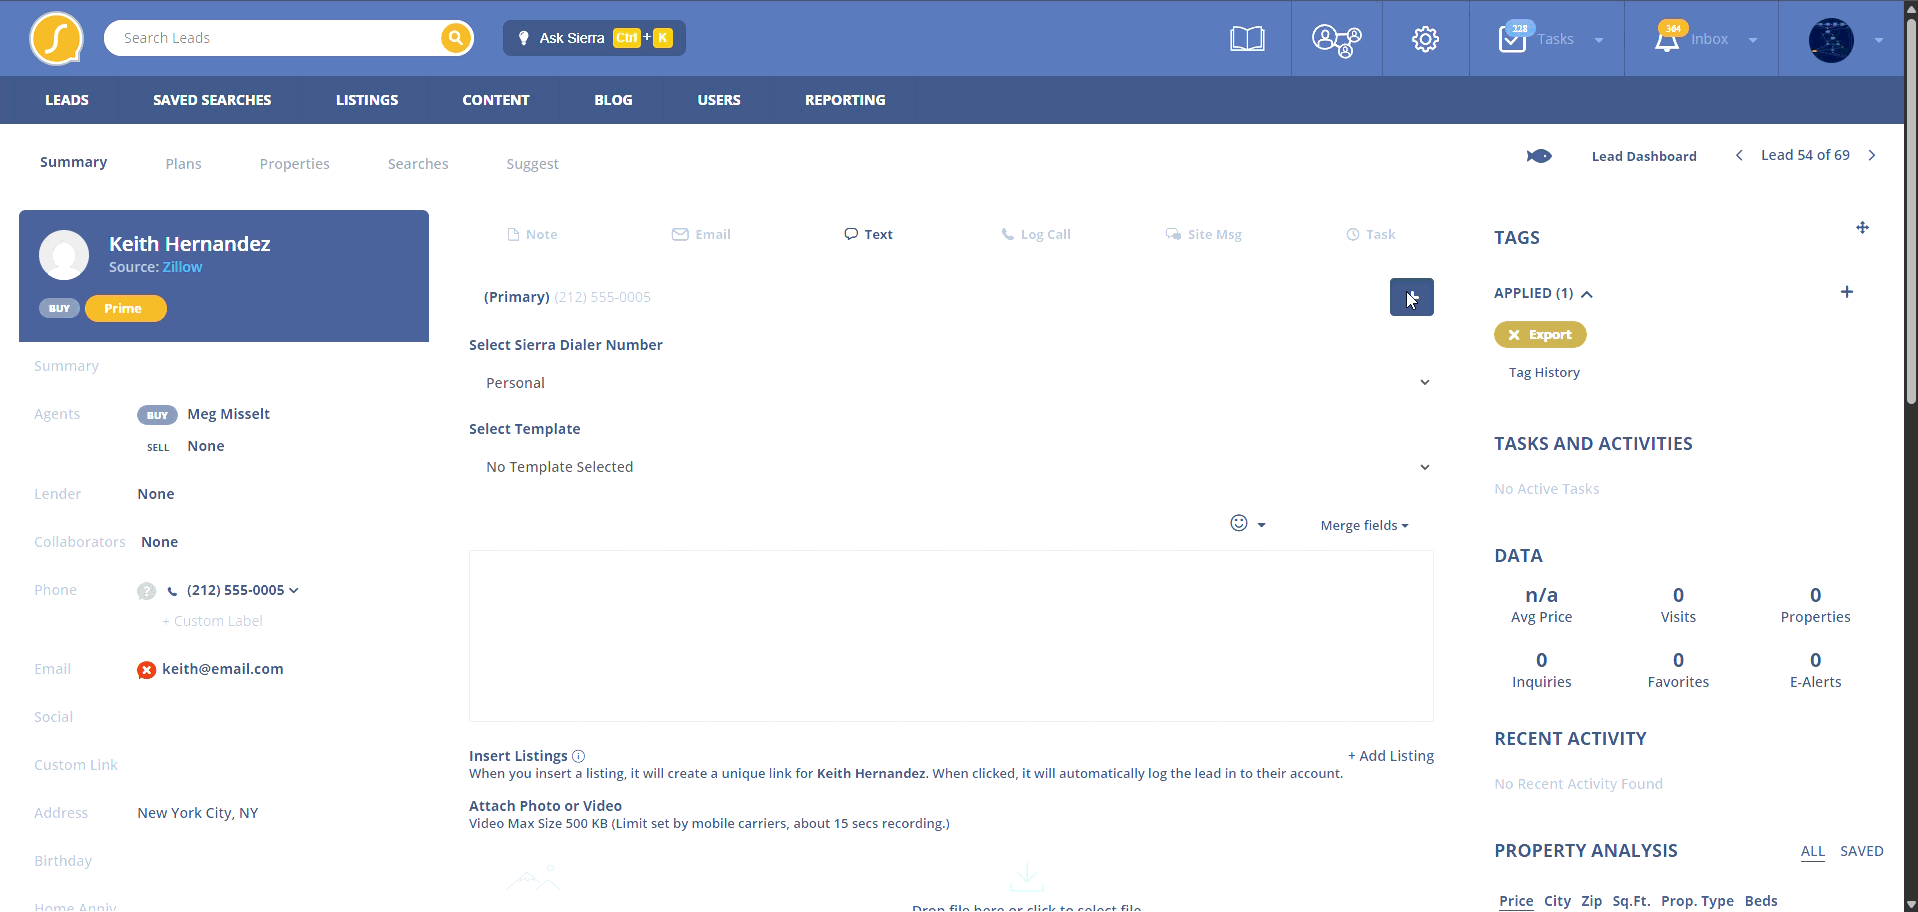Open the Tasks checkbox icon

coord(1513,39)
